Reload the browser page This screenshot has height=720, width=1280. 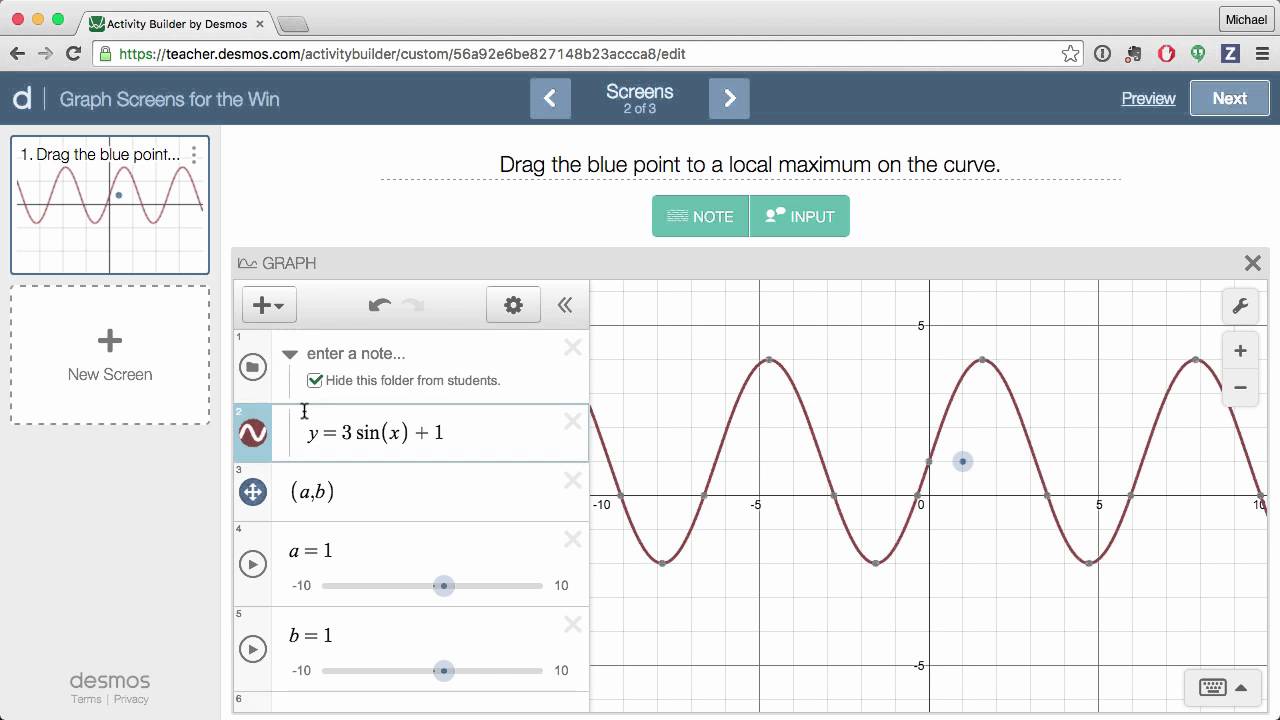[73, 54]
